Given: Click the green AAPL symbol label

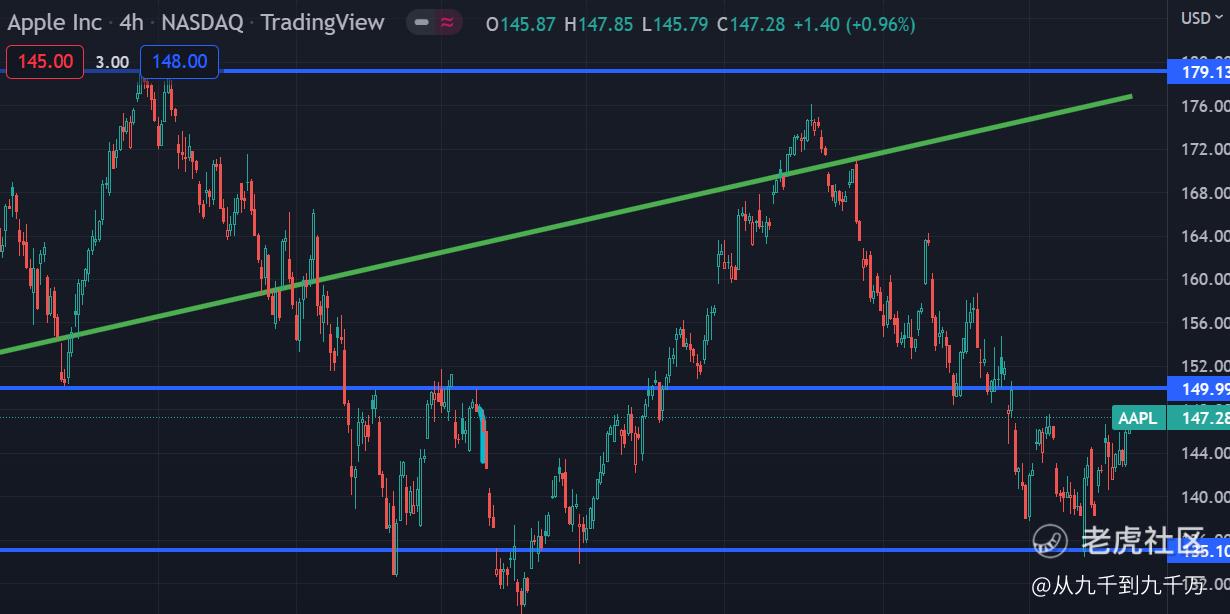Looking at the screenshot, I should pyautogui.click(x=1138, y=418).
